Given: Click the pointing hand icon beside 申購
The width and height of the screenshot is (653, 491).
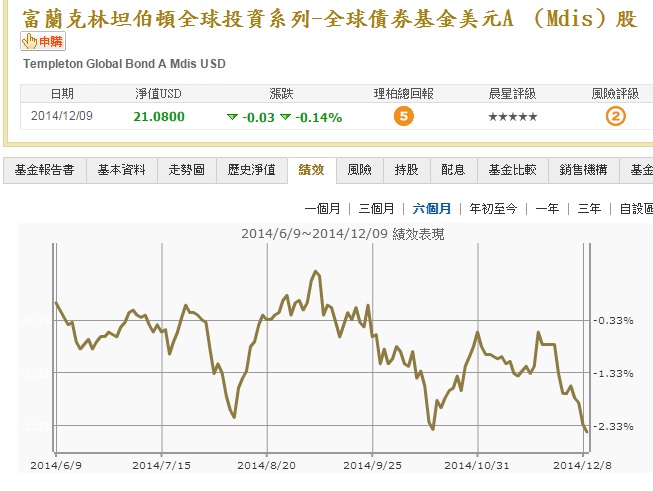Looking at the screenshot, I should (x=30, y=42).
